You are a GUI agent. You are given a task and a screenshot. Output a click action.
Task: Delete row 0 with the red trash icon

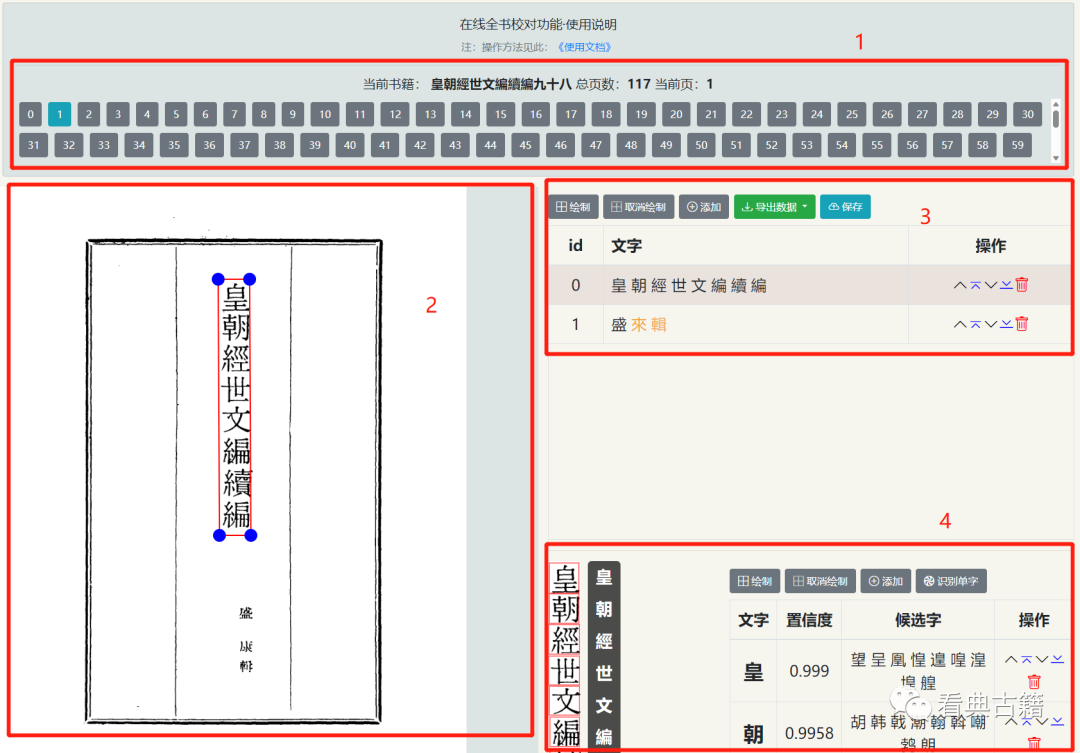tap(1021, 285)
